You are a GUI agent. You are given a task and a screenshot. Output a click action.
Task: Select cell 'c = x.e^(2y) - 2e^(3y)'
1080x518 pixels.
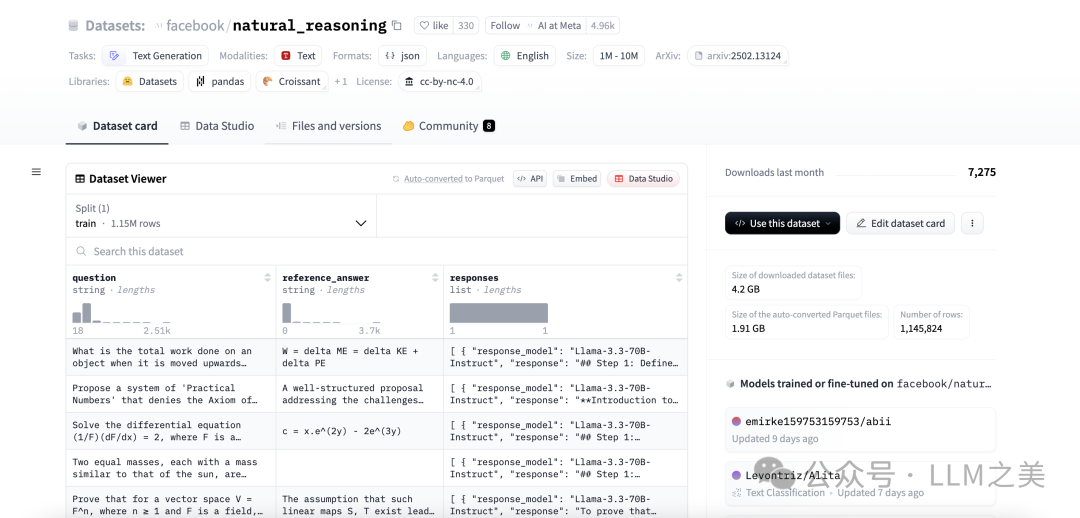tap(360, 431)
